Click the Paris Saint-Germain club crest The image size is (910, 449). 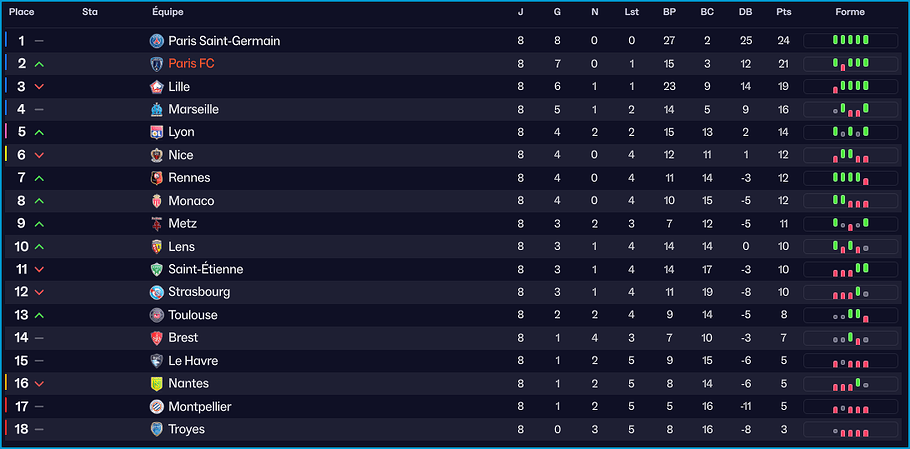pyautogui.click(x=157, y=41)
